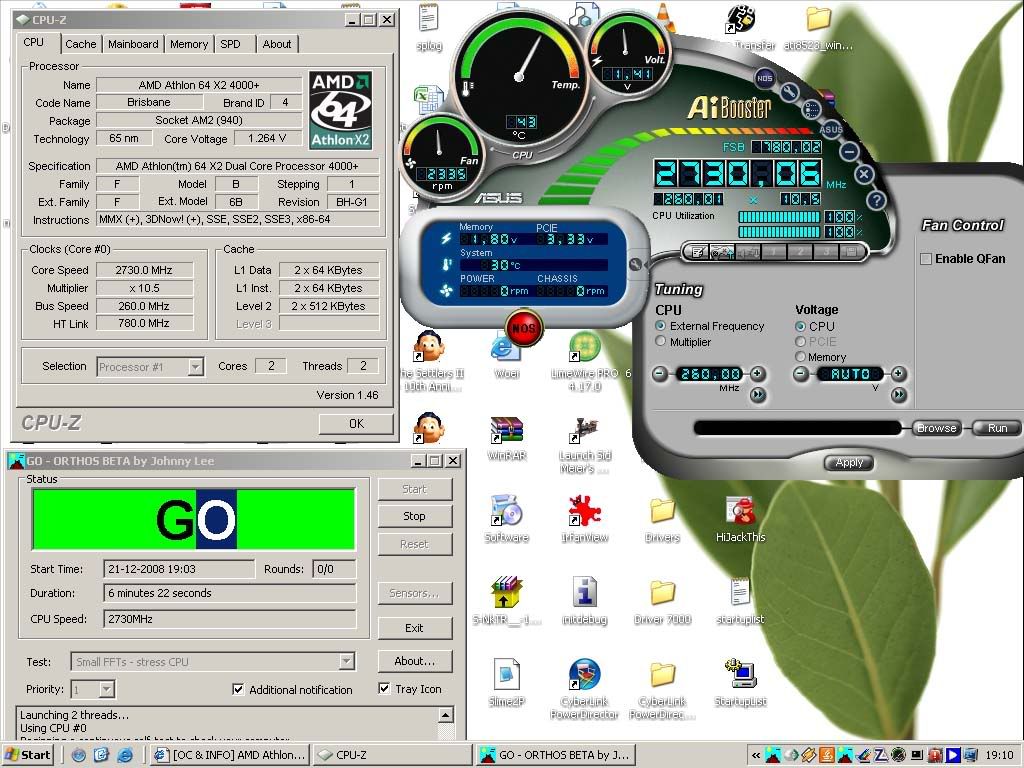Open the Slime2P desktop file
The height and width of the screenshot is (768, 1024).
506,683
